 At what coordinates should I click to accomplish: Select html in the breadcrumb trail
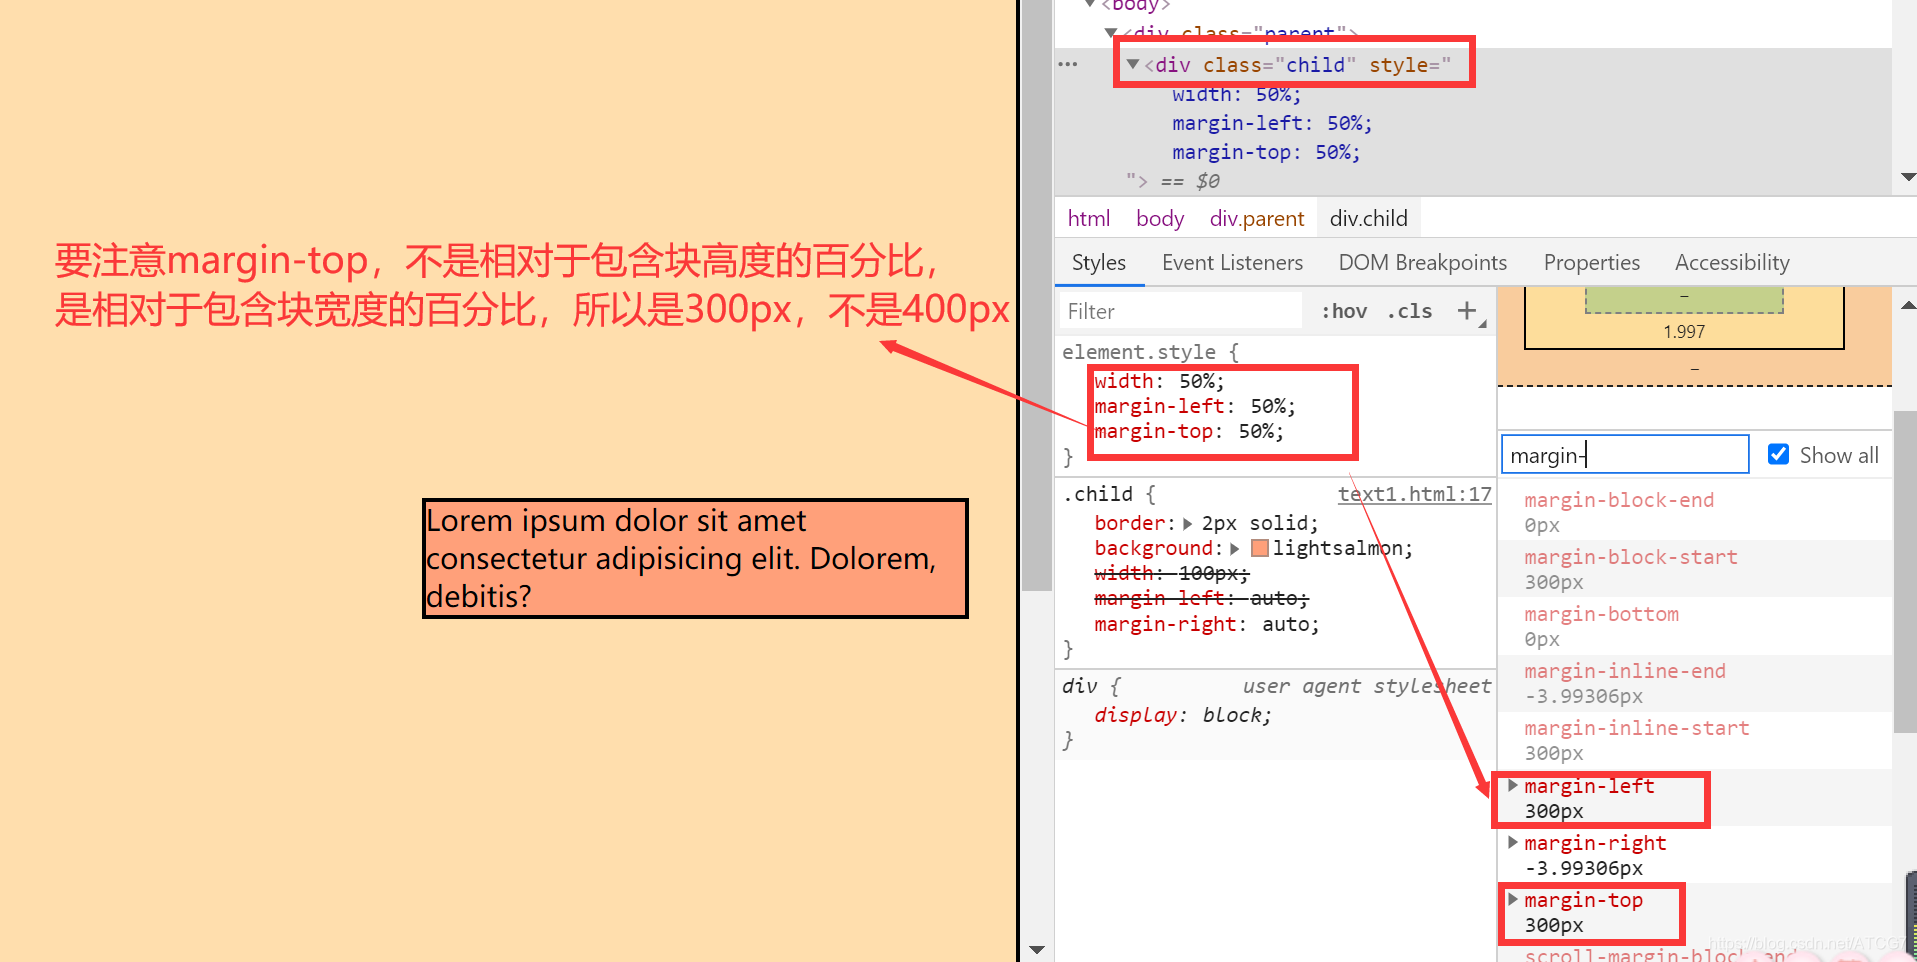(x=1088, y=218)
